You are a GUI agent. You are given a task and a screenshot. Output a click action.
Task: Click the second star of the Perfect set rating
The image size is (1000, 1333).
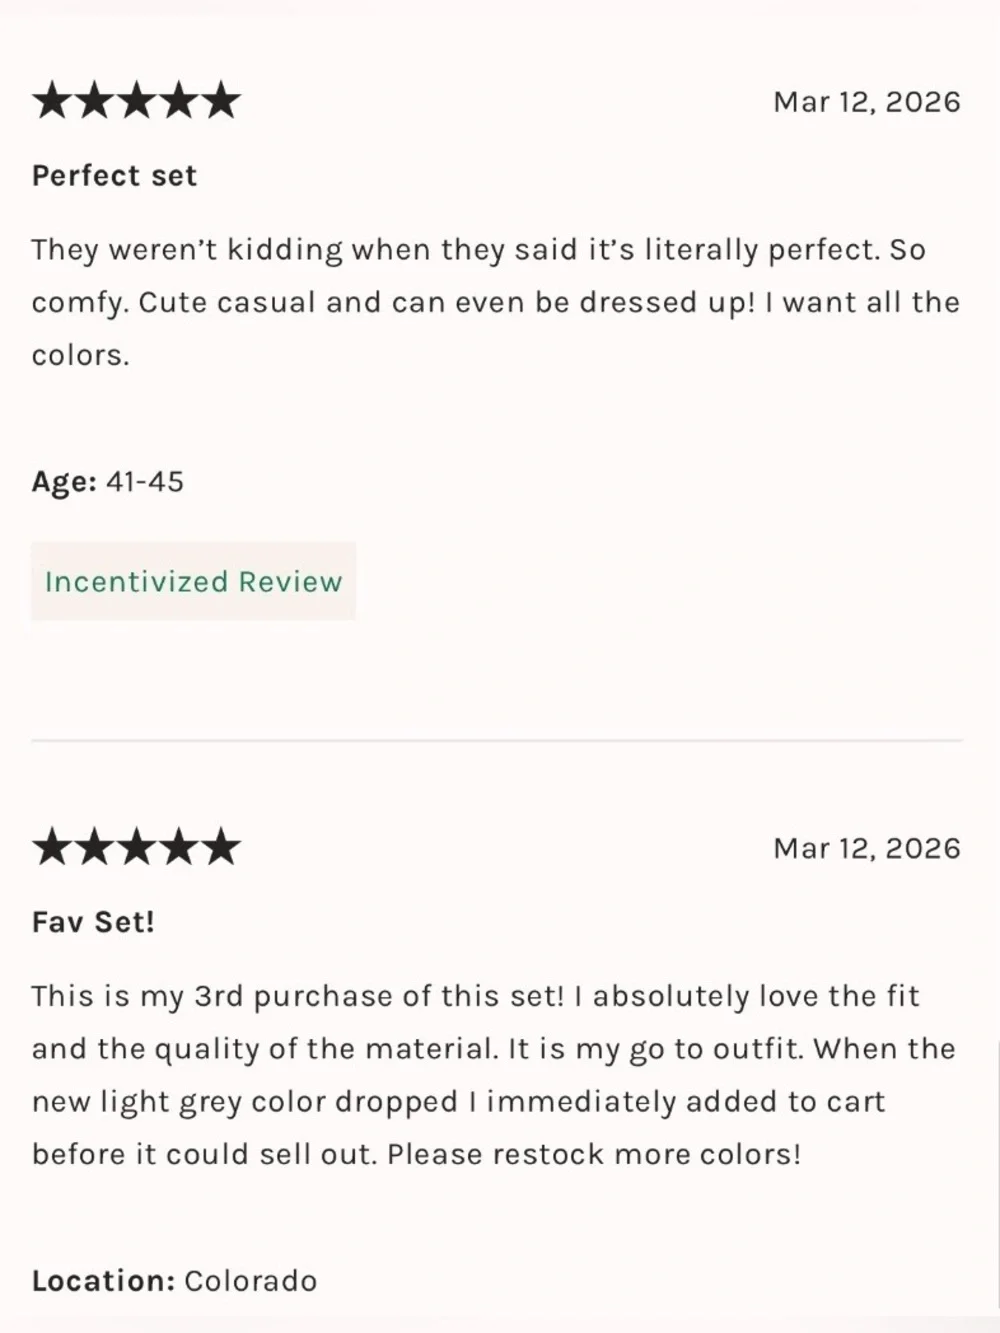pos(94,101)
